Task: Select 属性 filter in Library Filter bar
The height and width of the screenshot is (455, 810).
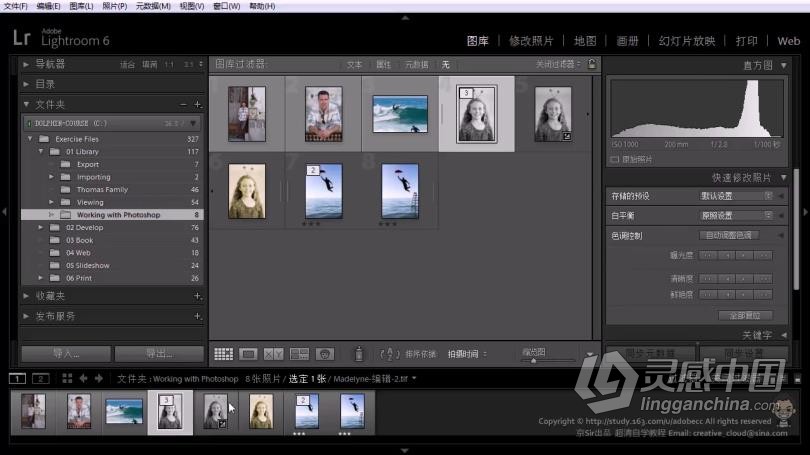Action: [383, 65]
